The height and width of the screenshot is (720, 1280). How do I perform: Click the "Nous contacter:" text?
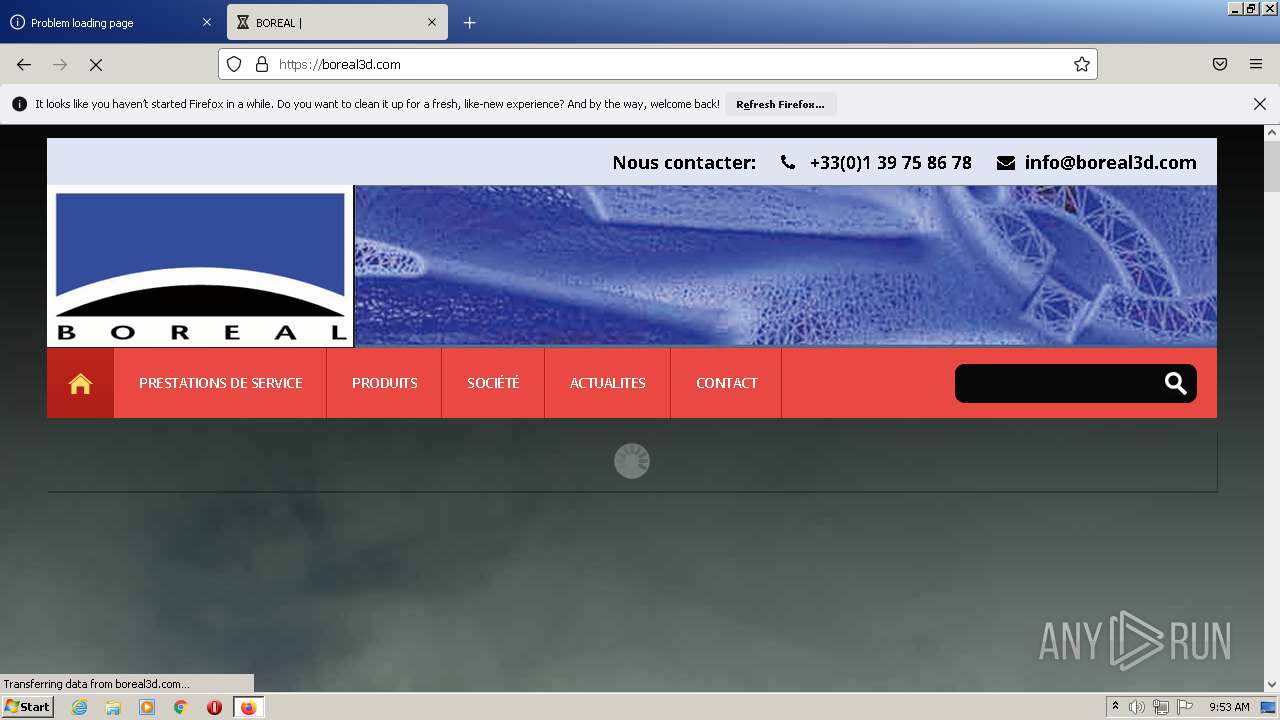point(684,162)
